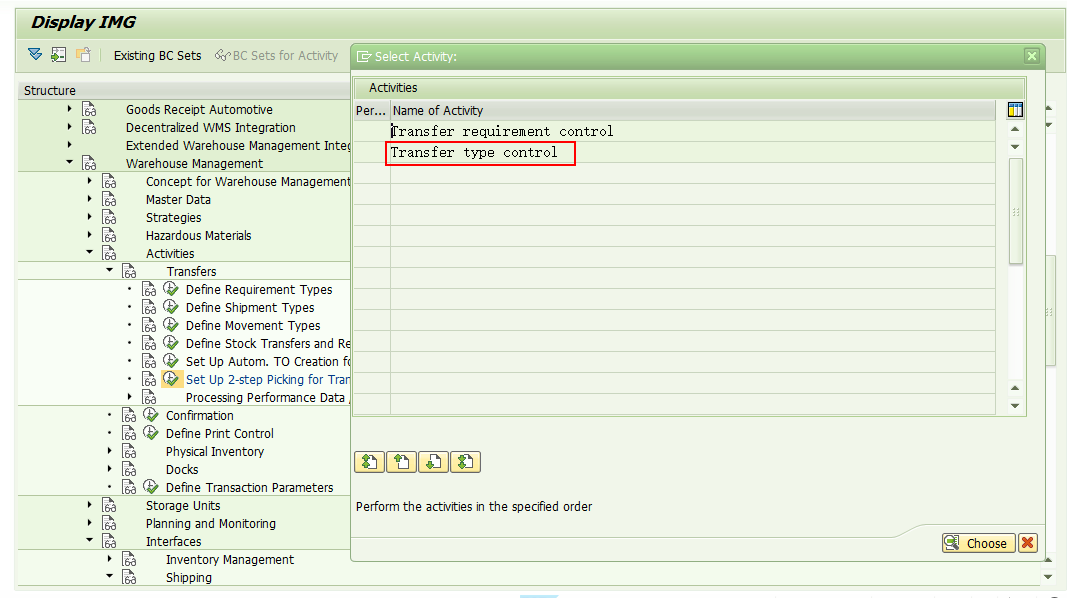
Task: Open documentation icon for Inventory Management
Action: 129,559
